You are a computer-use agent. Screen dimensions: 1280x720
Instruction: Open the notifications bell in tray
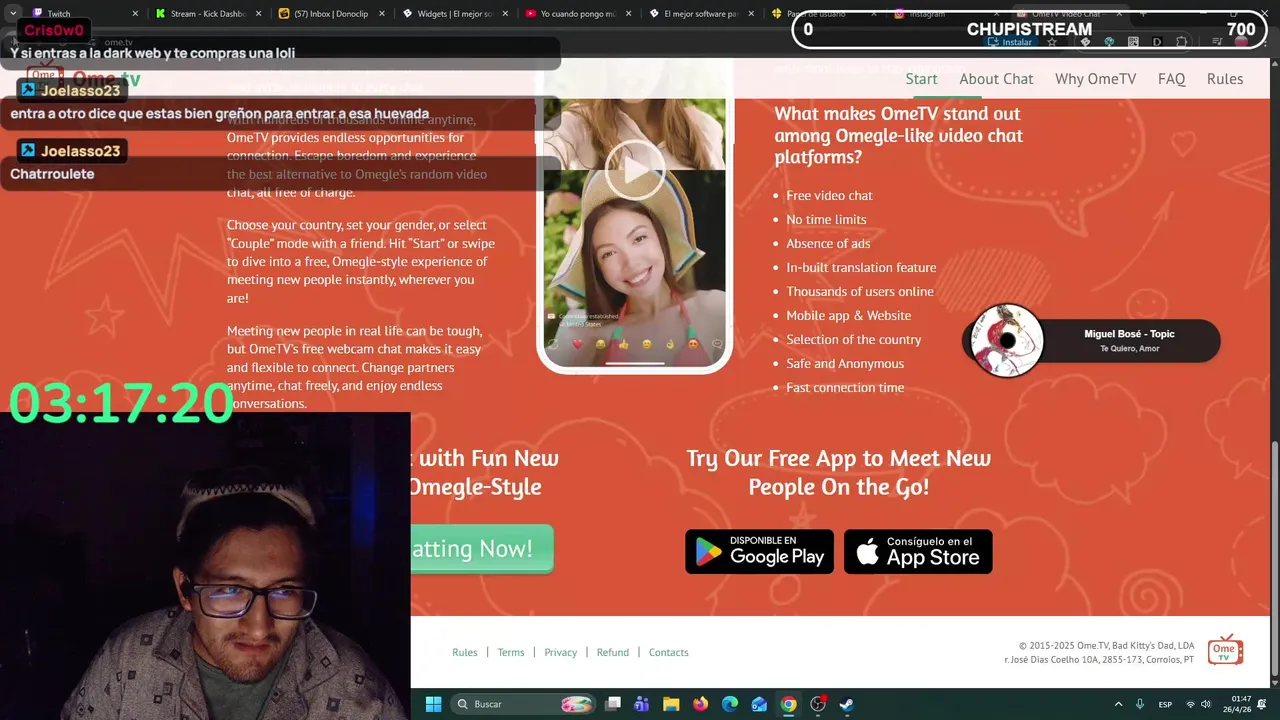point(1262,704)
